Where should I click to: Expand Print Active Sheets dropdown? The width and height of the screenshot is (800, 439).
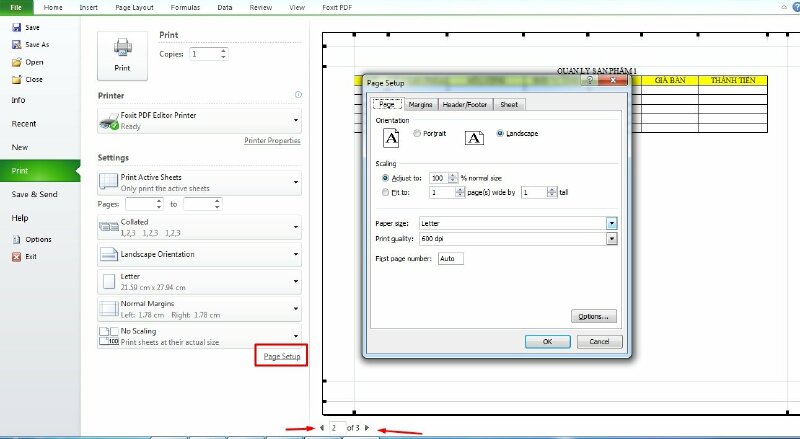[296, 182]
